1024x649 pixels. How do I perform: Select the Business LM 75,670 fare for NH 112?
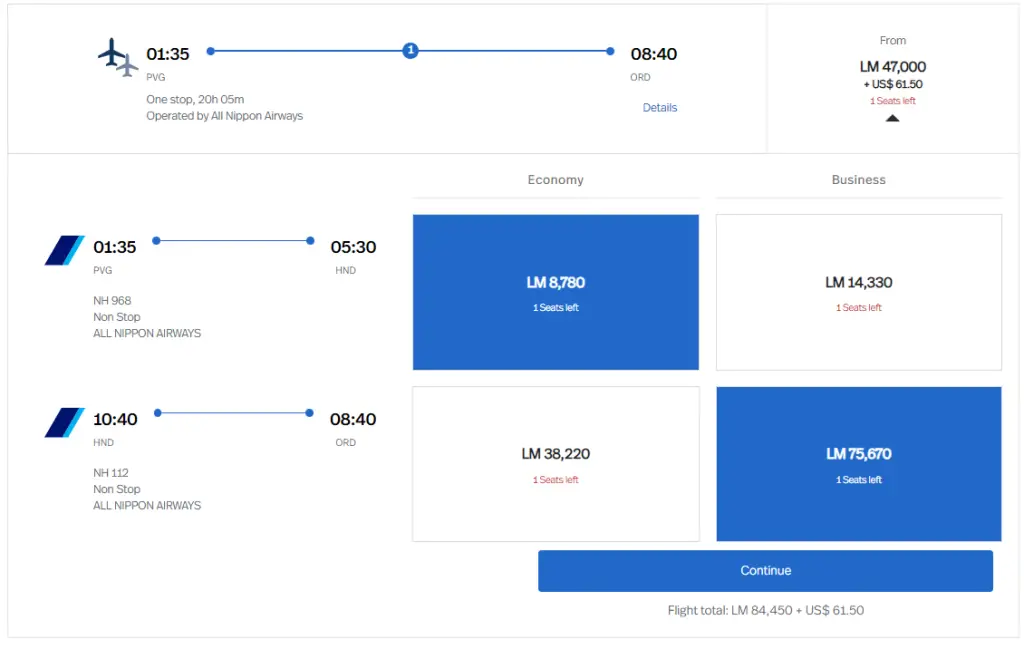pos(858,464)
